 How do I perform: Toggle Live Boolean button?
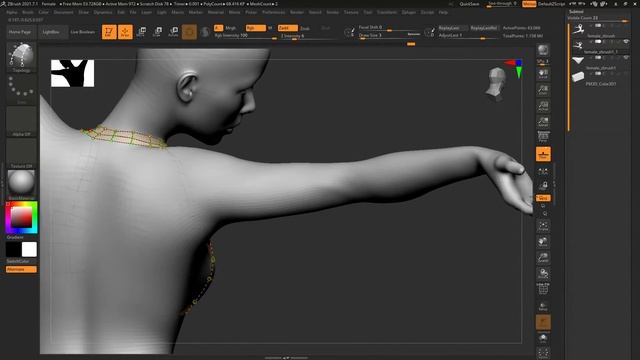(82, 32)
